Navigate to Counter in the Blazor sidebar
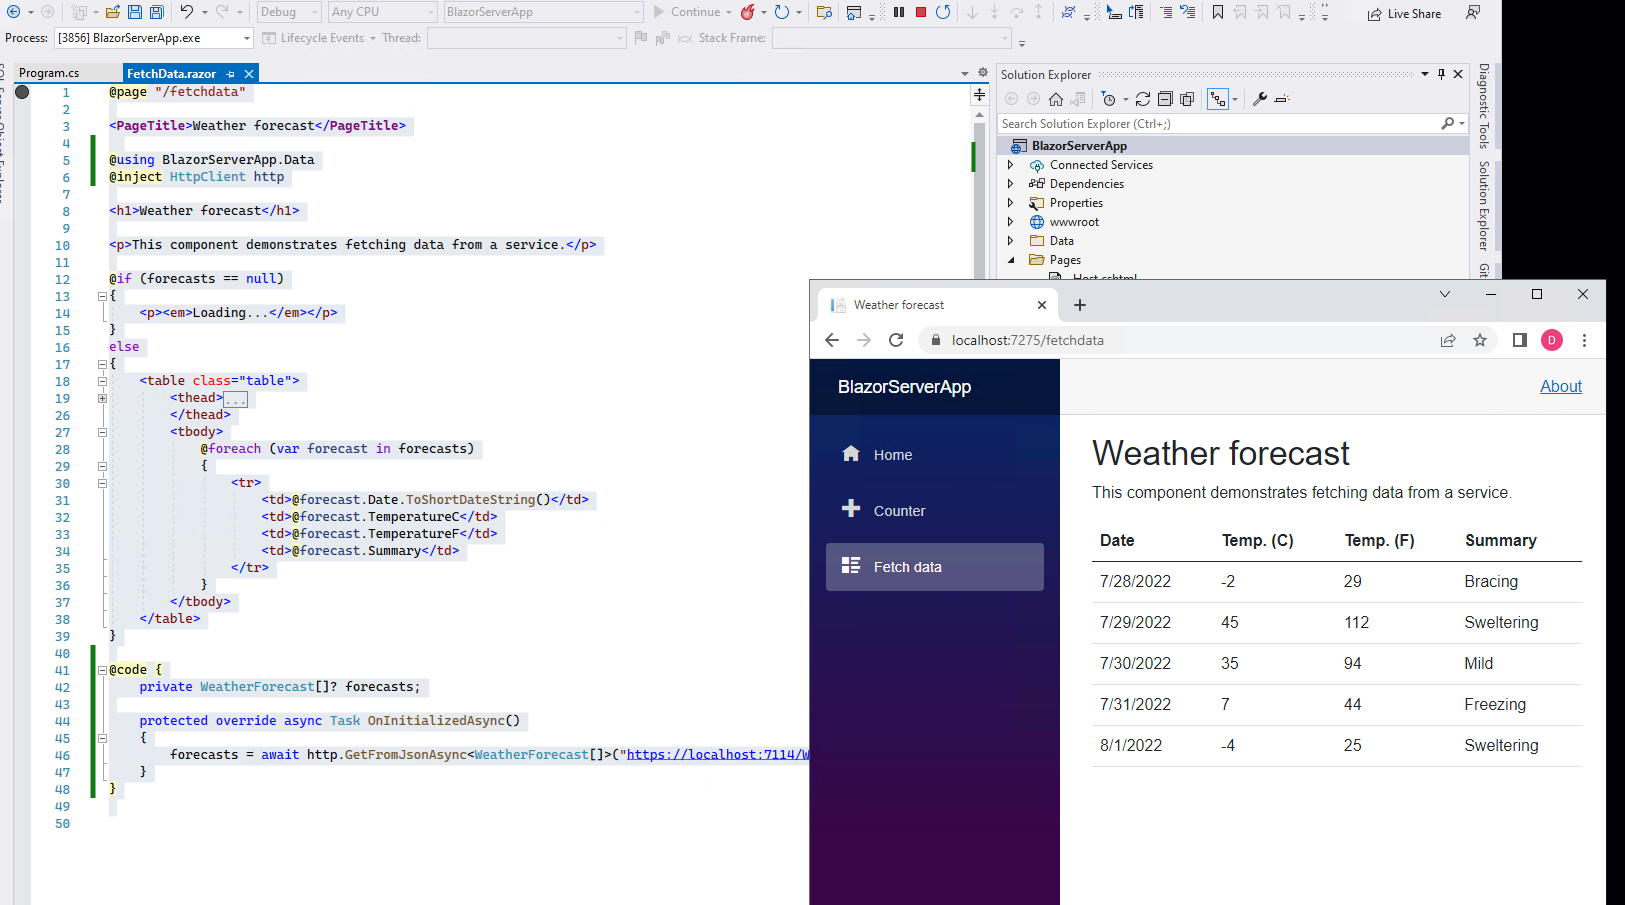This screenshot has height=905, width=1625. pos(935,511)
